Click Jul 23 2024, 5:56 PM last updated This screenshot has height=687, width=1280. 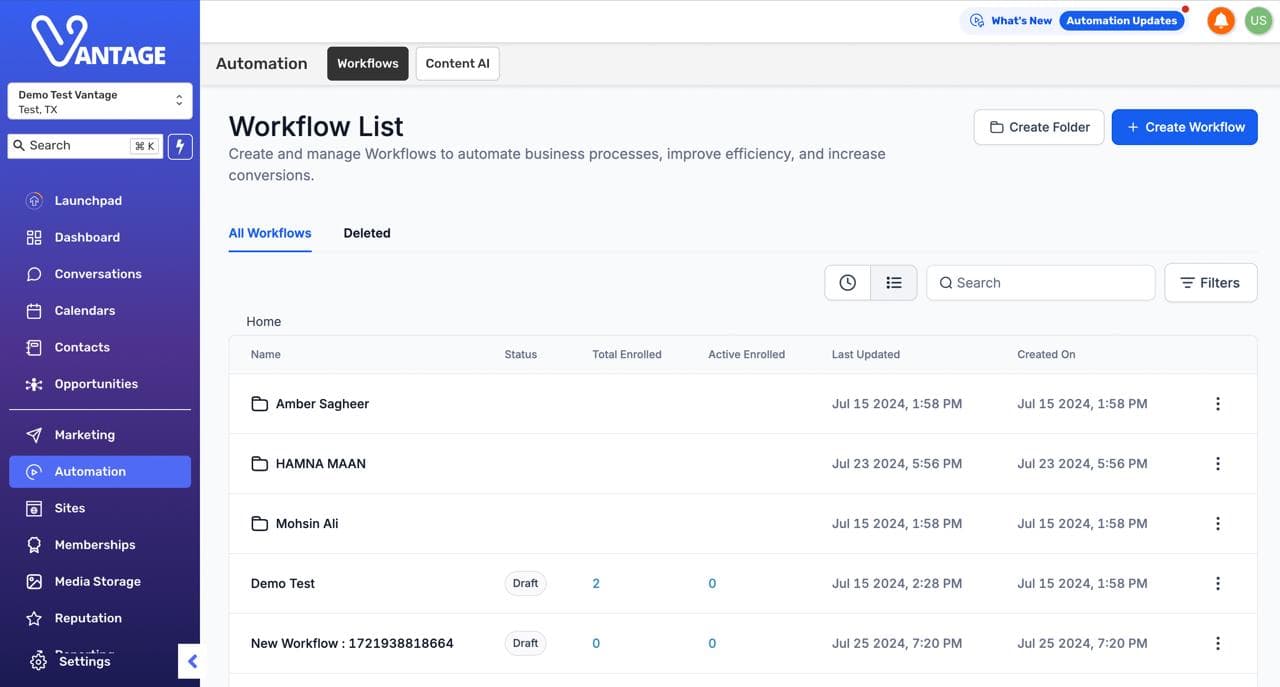[897, 464]
